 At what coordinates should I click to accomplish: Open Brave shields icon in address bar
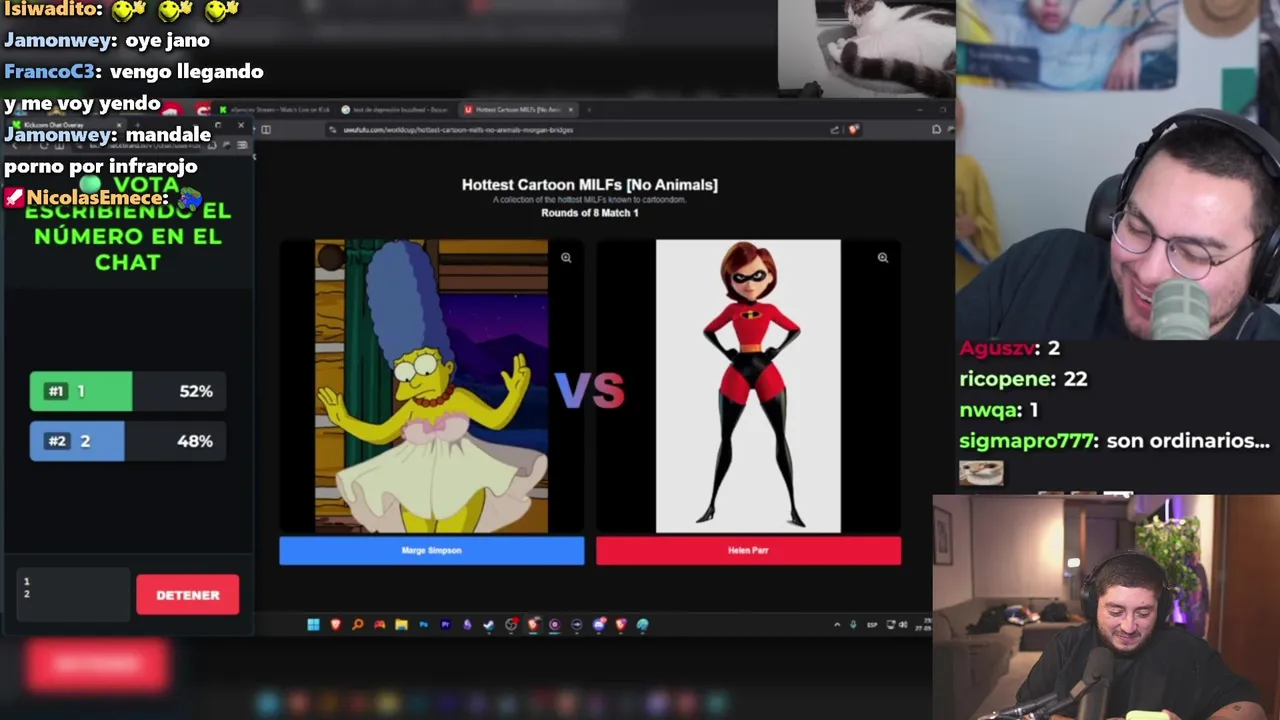click(853, 129)
